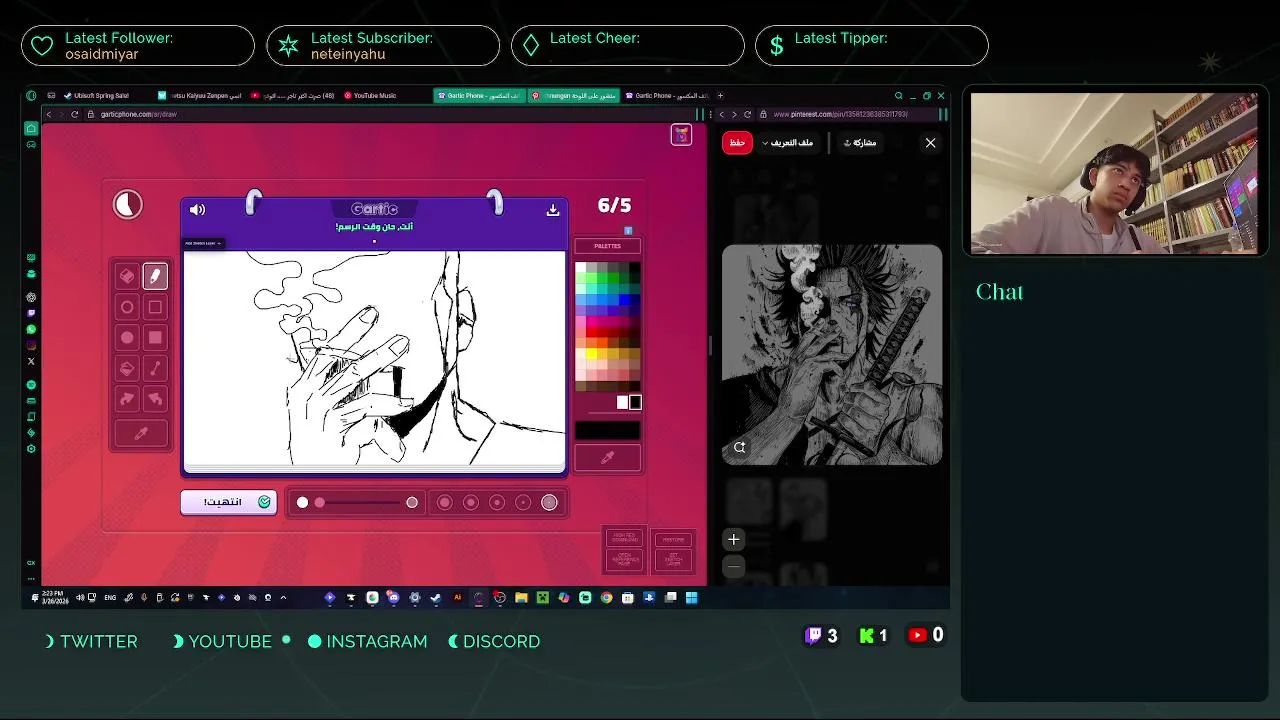Select the white primary color box
The height and width of the screenshot is (720, 1280).
(x=622, y=402)
